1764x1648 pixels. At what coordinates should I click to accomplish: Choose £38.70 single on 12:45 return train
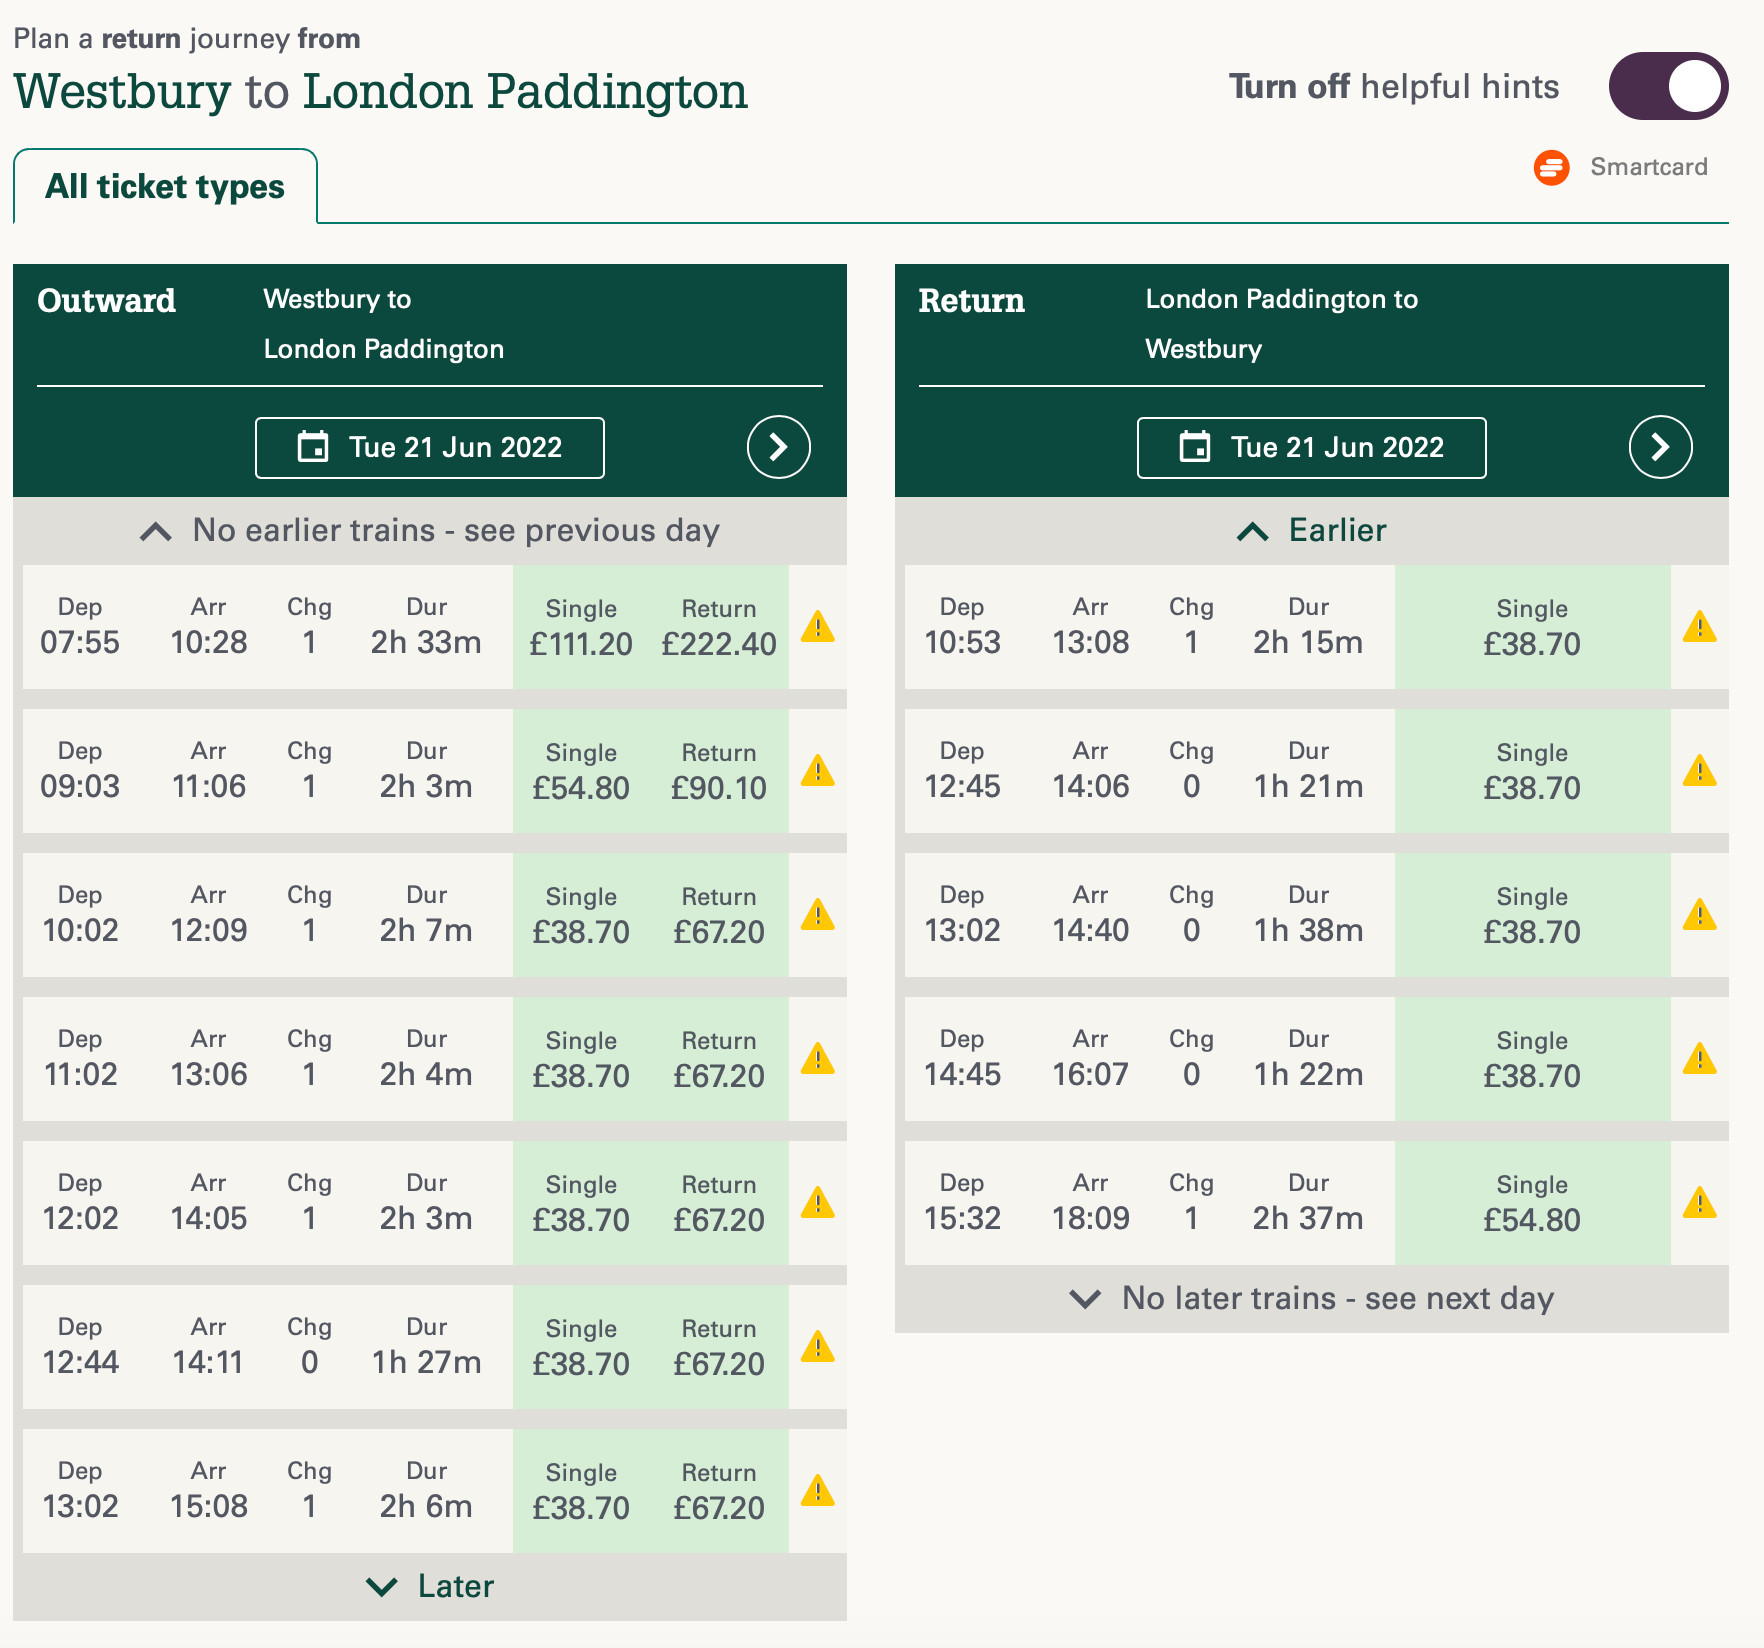point(1531,771)
